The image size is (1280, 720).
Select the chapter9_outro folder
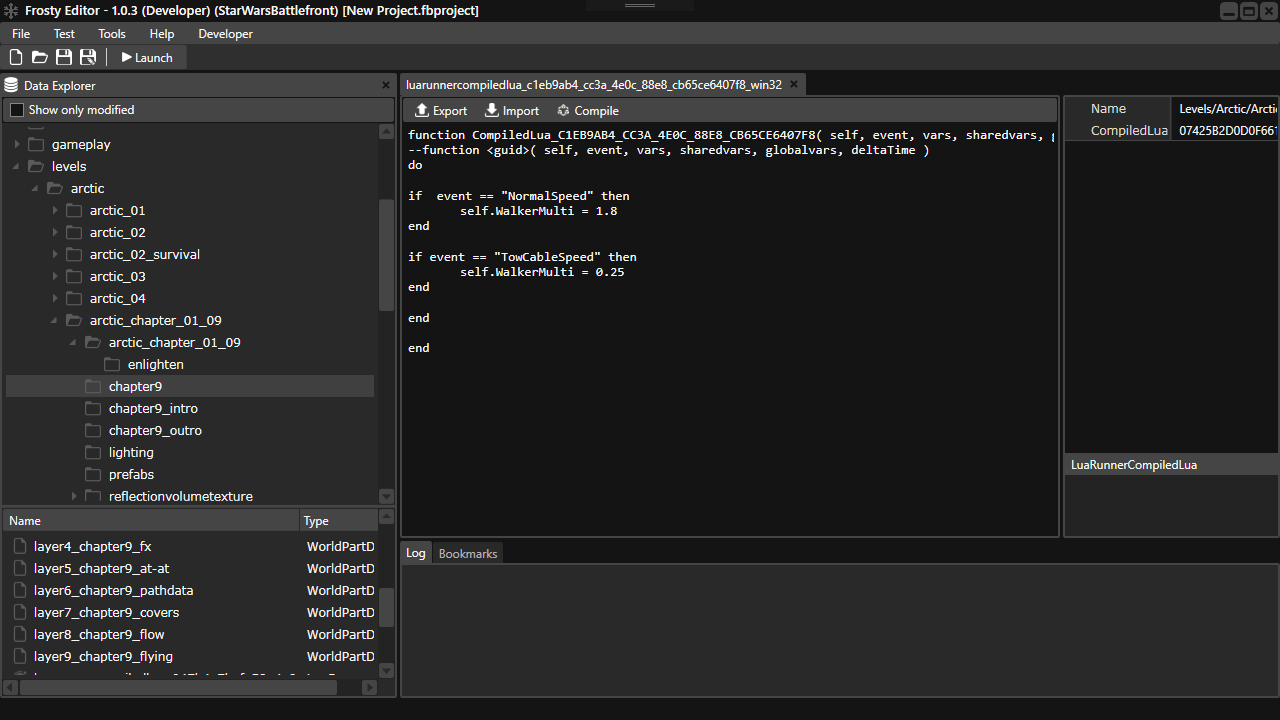pos(155,431)
